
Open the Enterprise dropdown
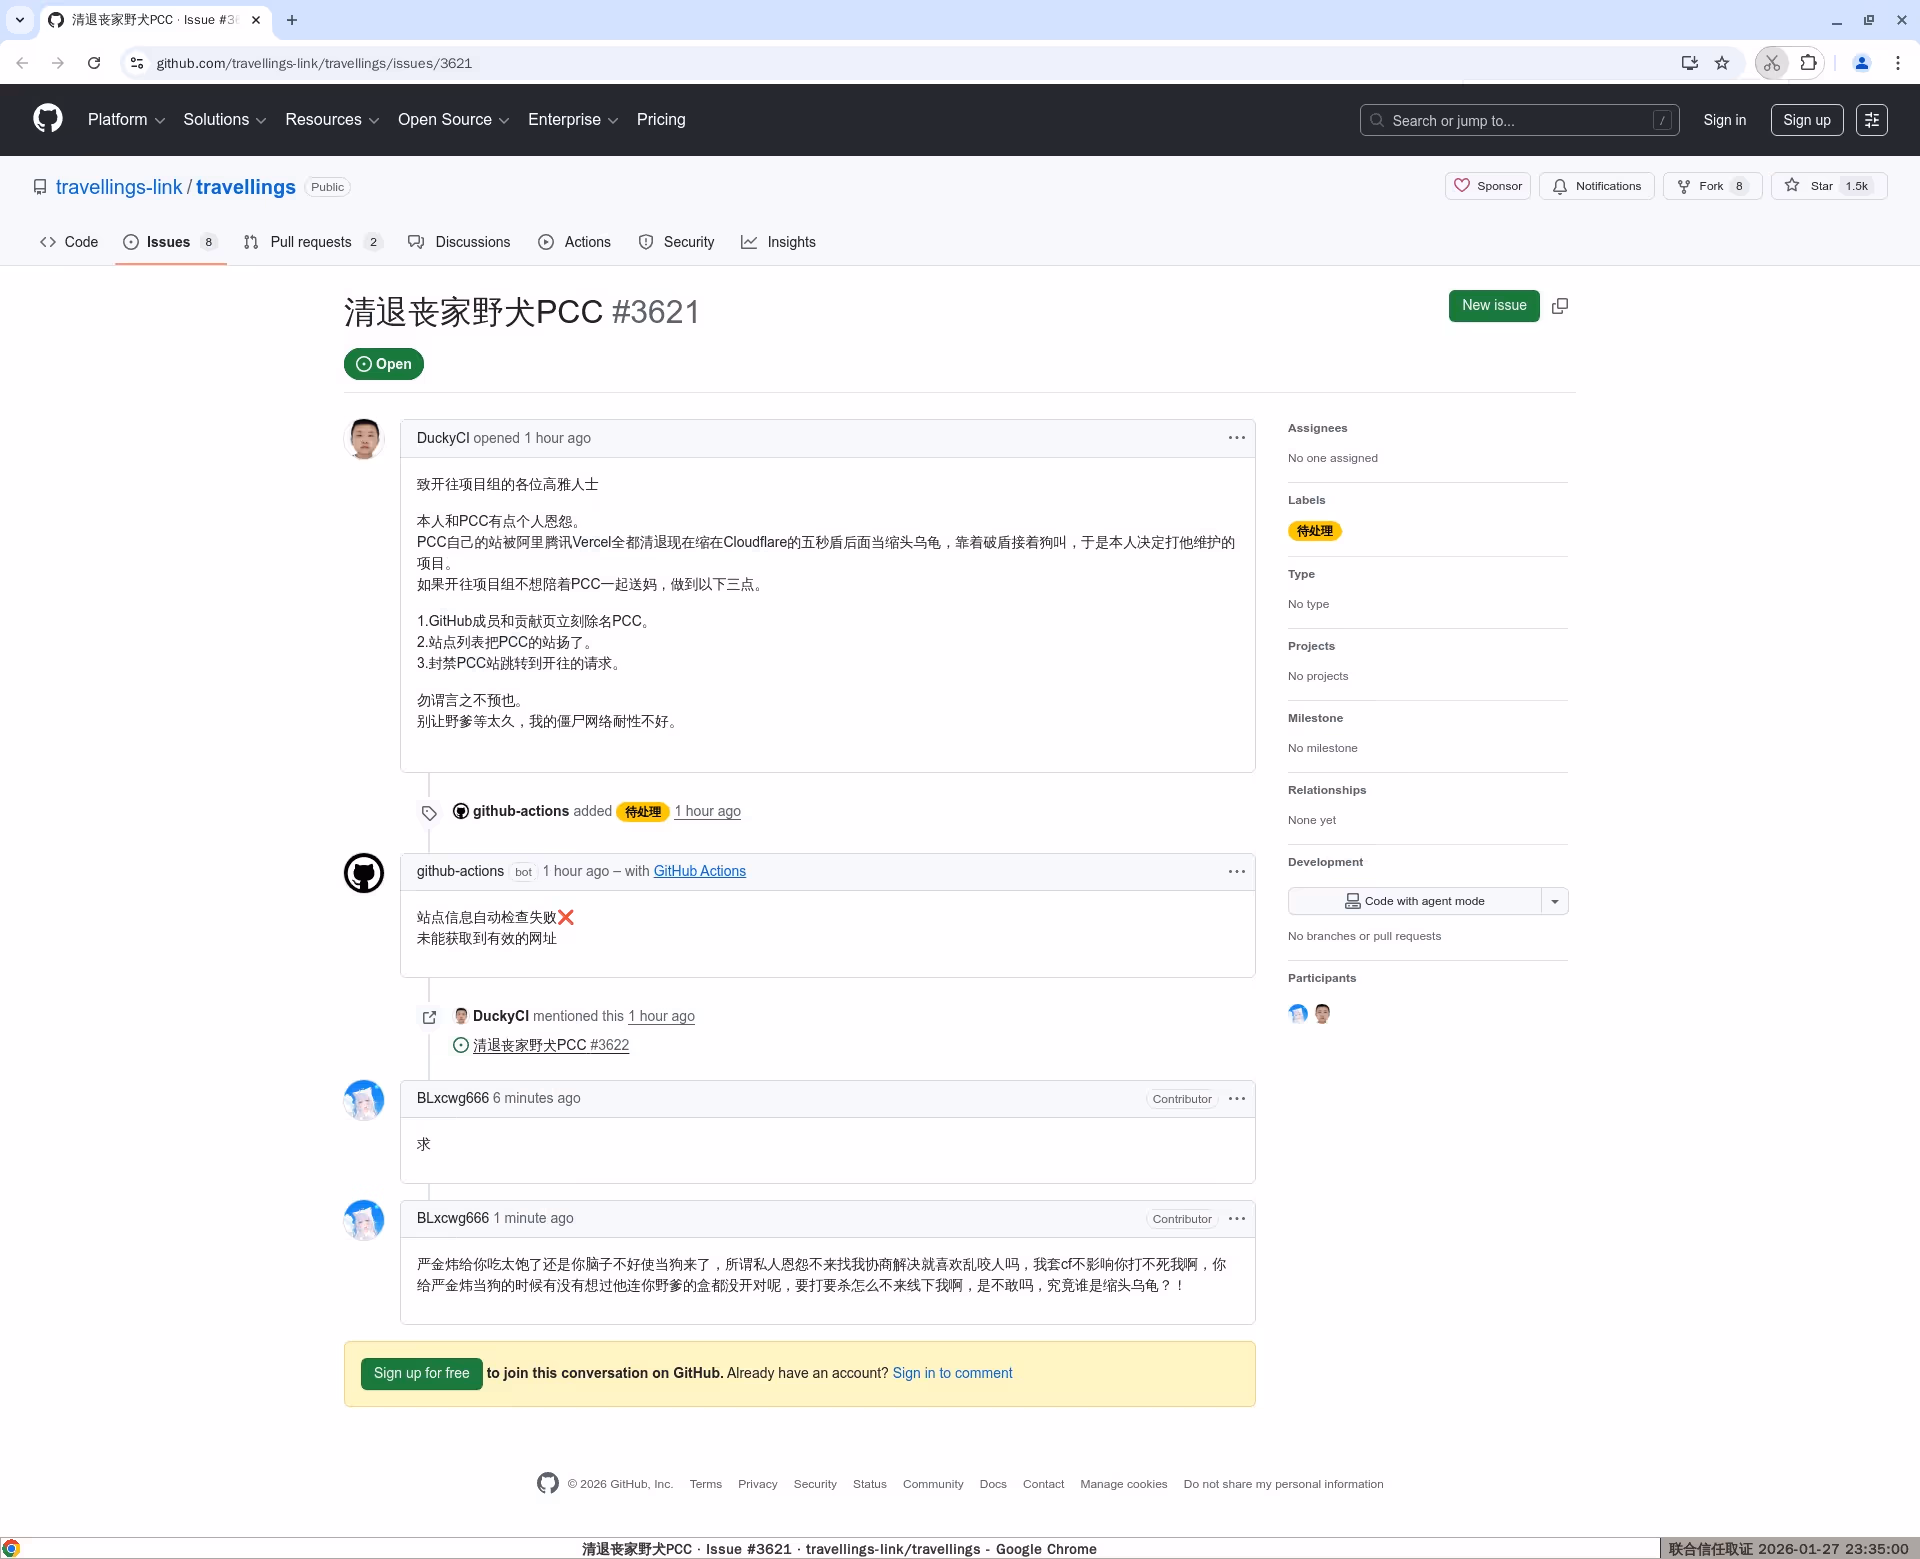point(572,119)
